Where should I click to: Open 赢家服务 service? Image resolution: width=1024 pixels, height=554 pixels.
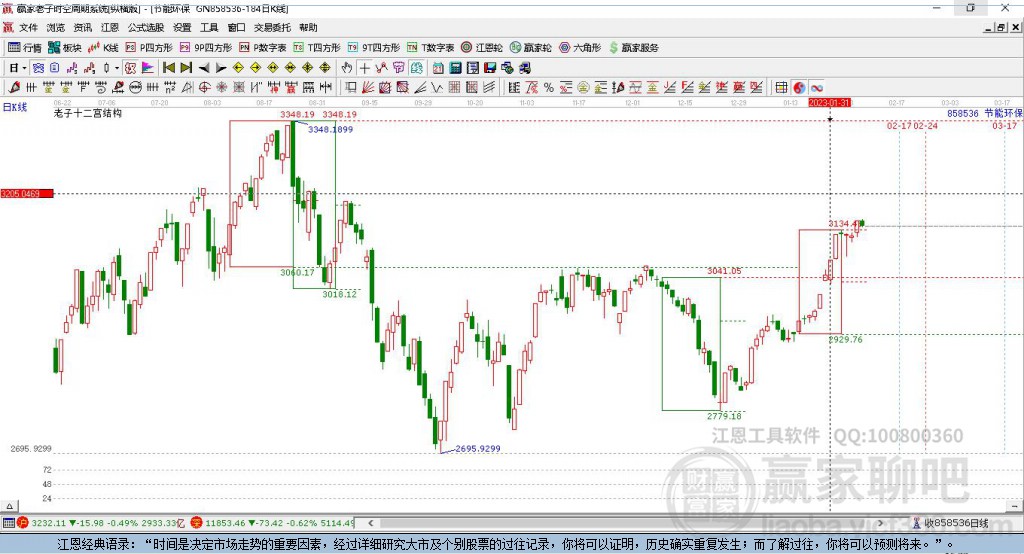pyautogui.click(x=633, y=48)
